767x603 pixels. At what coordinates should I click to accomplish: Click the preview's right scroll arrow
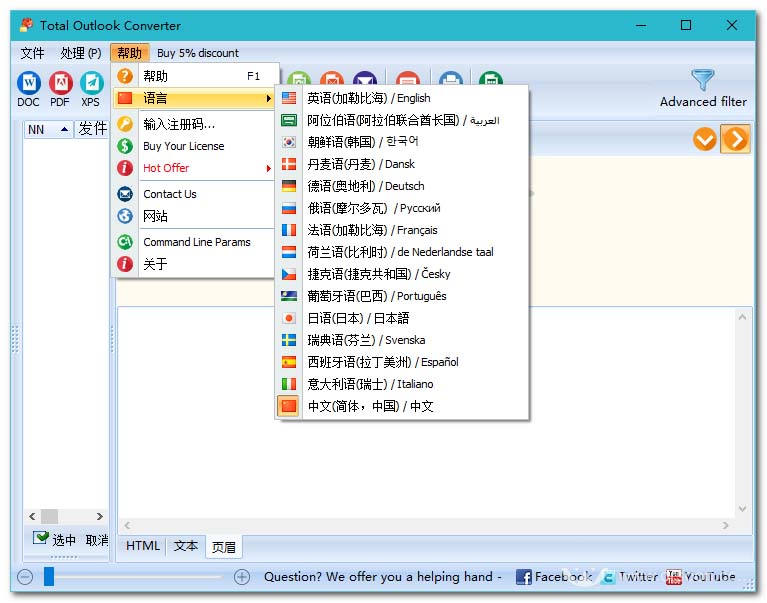pos(725,525)
